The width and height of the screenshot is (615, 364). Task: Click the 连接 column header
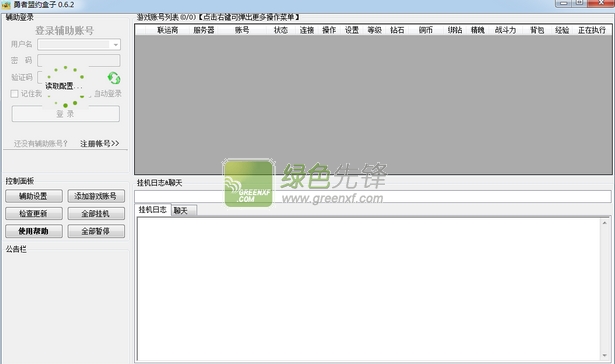tap(307, 30)
